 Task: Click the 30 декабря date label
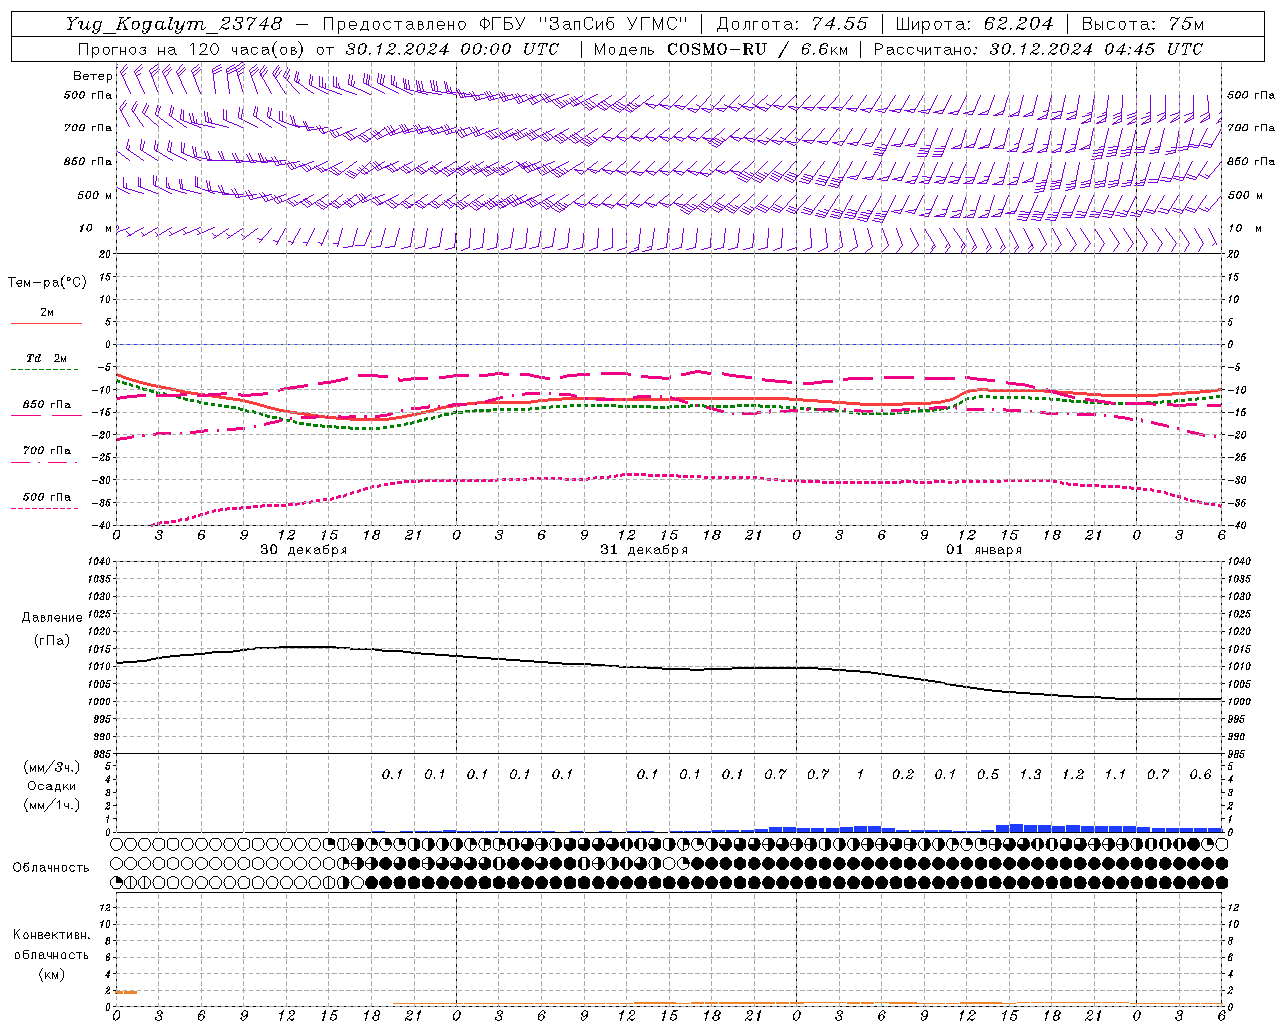(304, 550)
